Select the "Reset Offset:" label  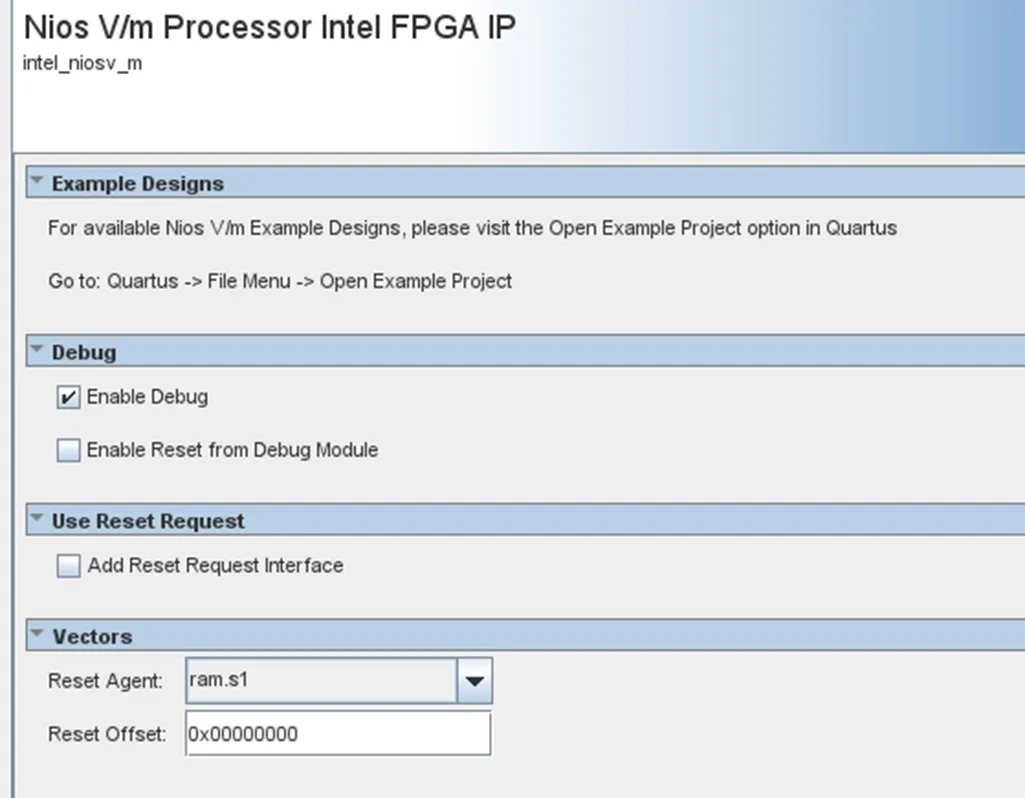[106, 735]
